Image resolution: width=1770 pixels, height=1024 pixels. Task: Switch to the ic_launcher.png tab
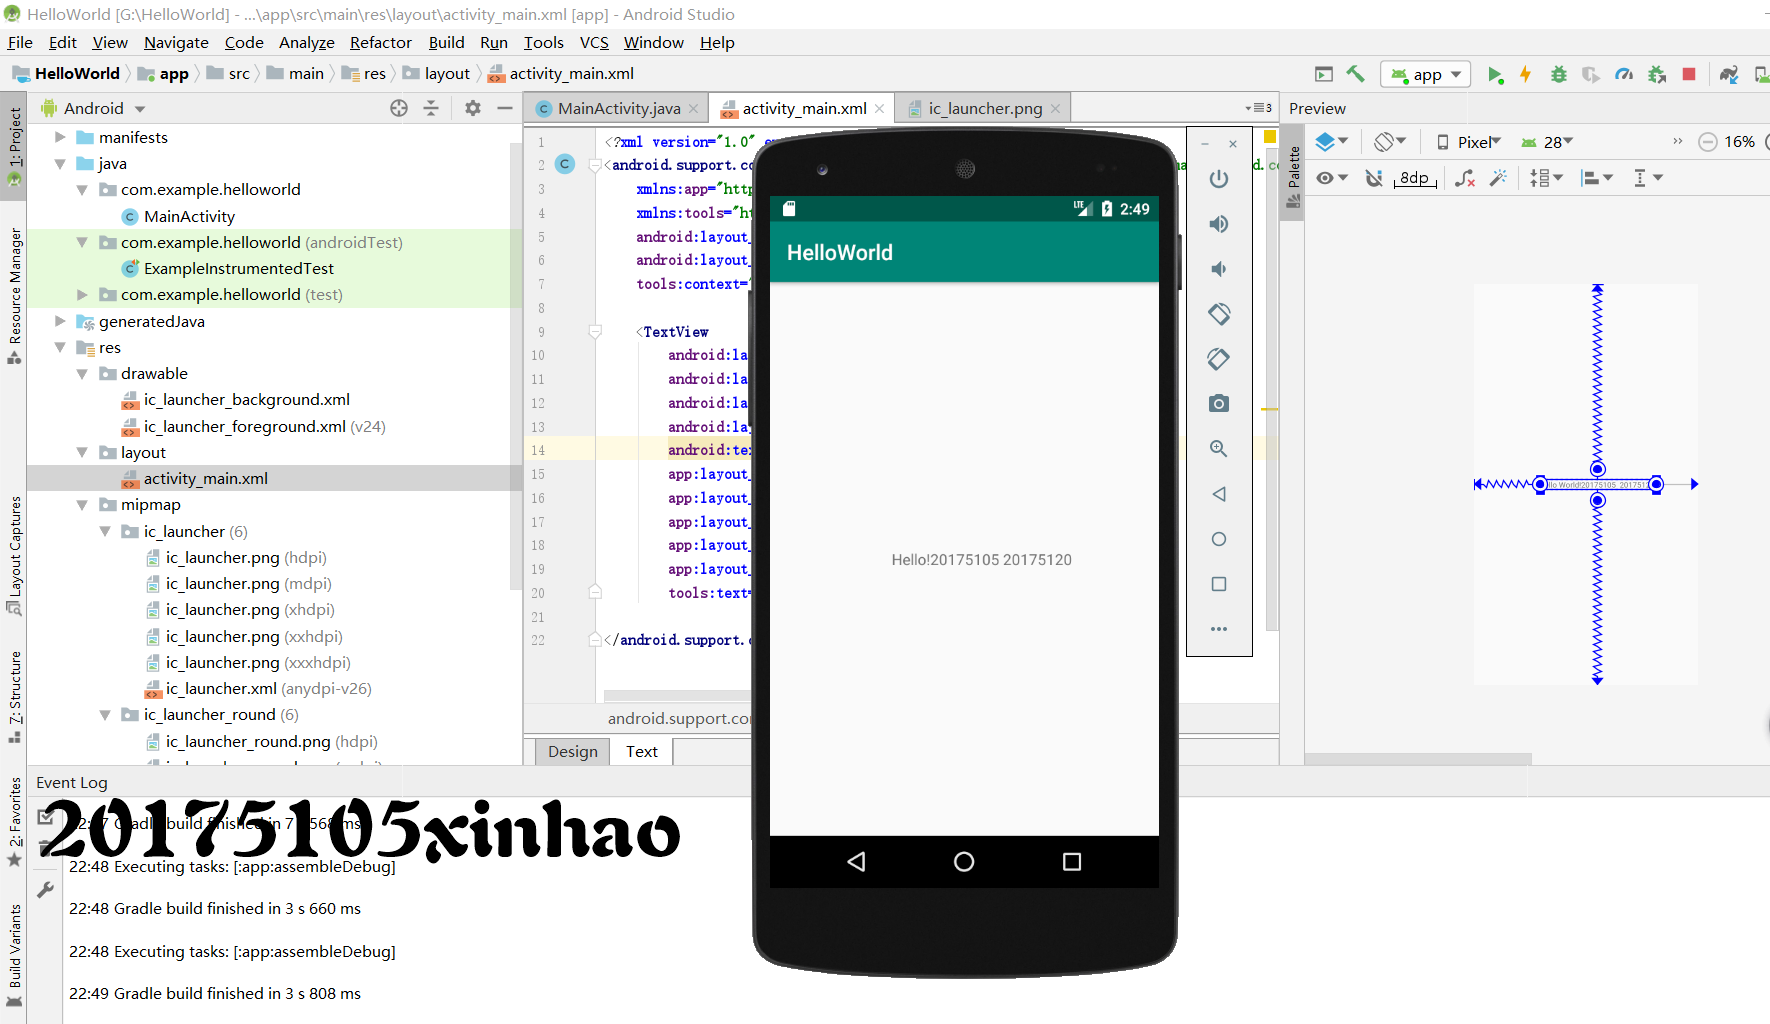984,108
